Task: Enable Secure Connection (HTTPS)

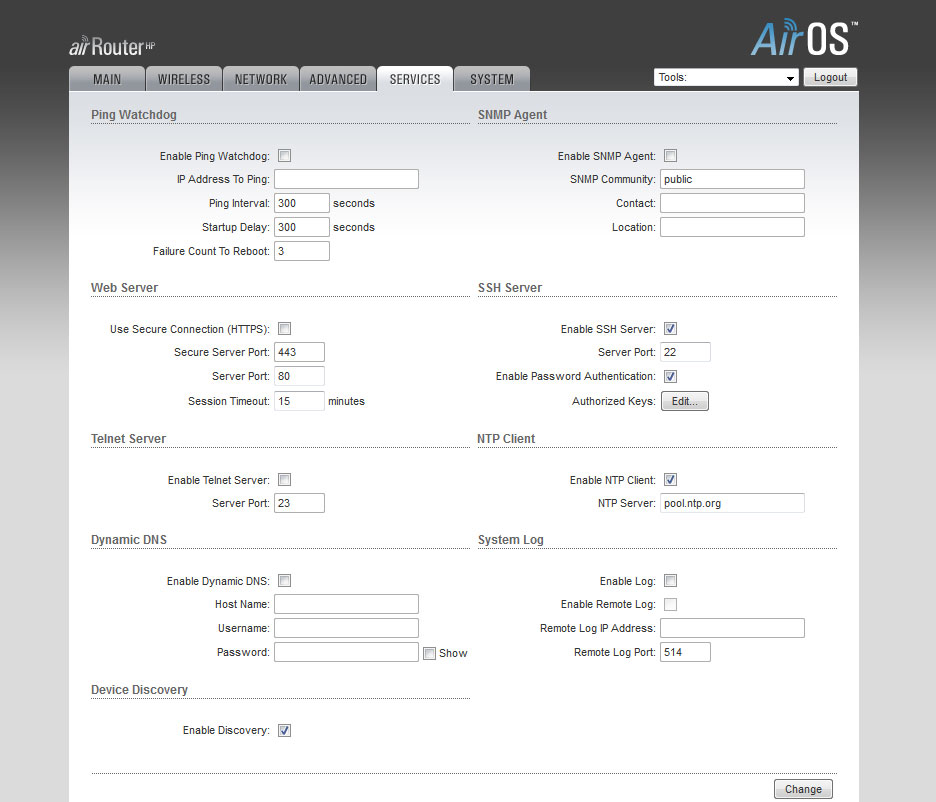Action: (284, 328)
